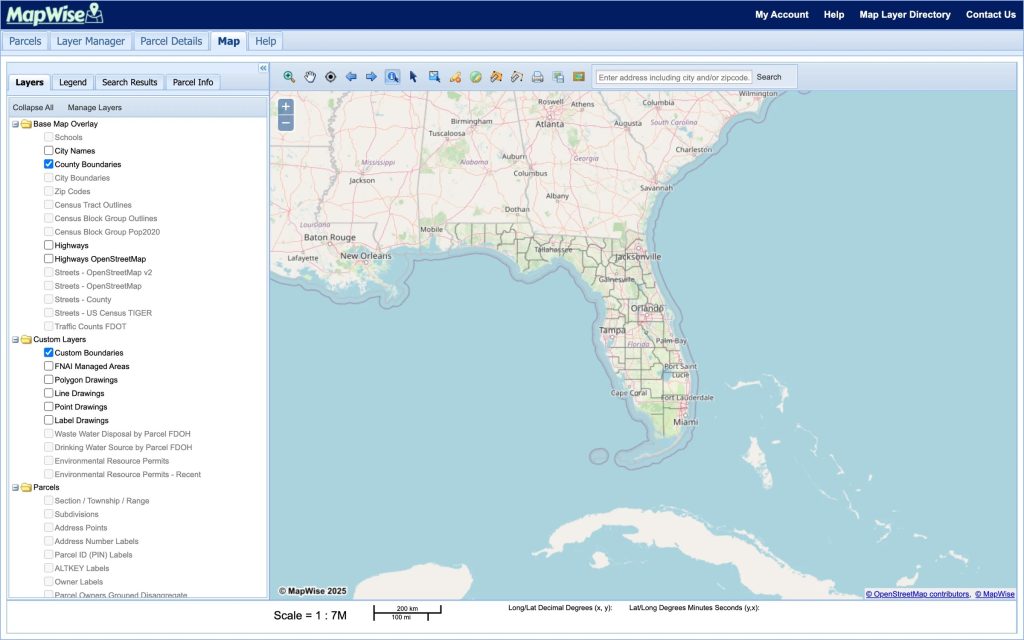
Task: Open the Help tab below the header
Action: point(265,41)
